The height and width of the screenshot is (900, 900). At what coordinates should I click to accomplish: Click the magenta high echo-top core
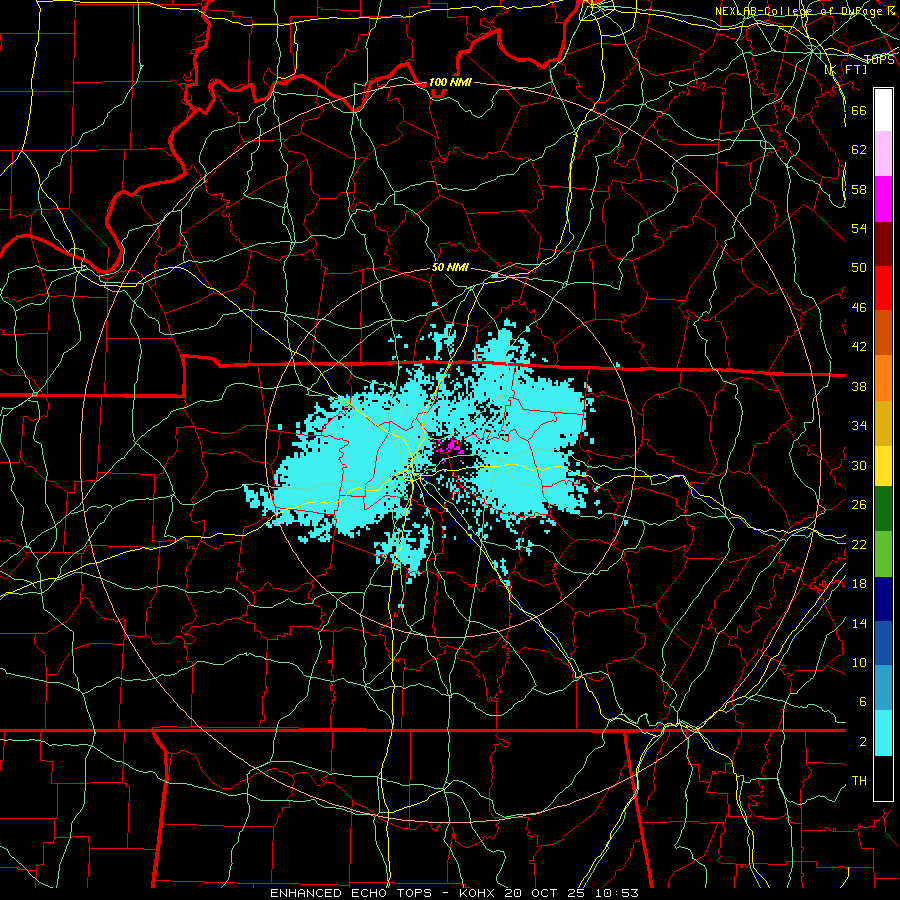(x=452, y=447)
